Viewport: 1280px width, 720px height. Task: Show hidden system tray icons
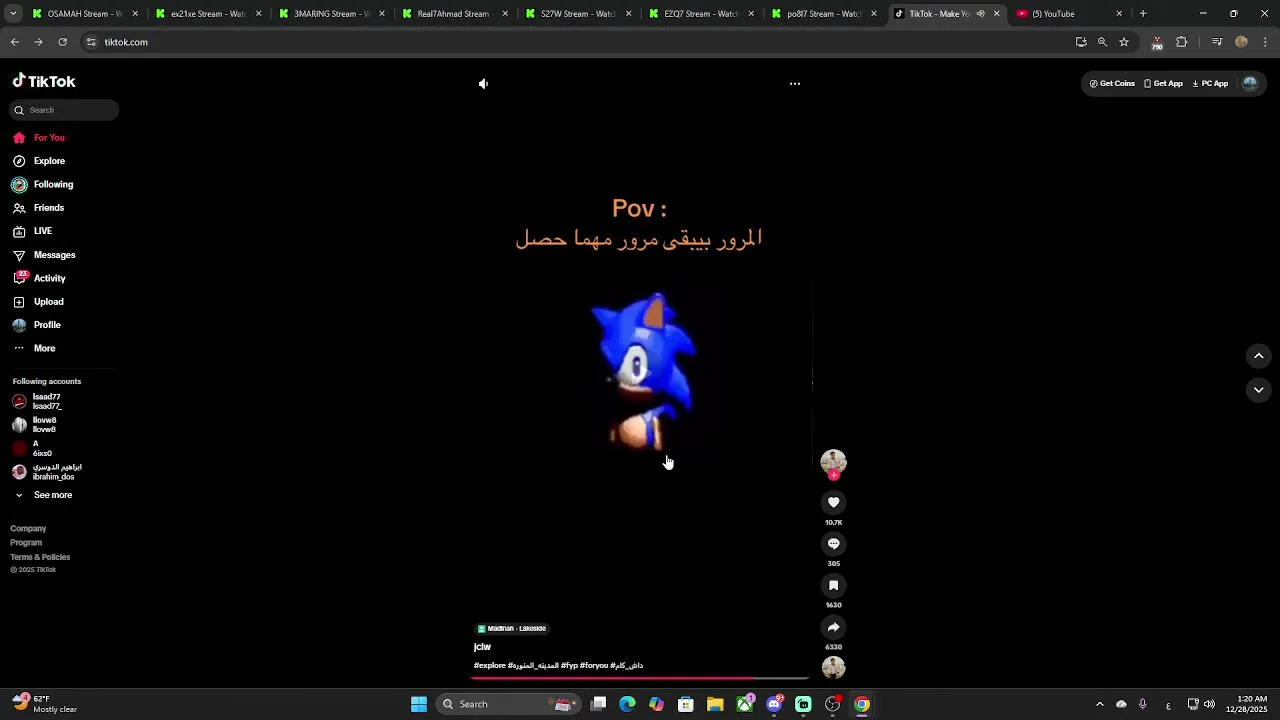pos(1100,704)
